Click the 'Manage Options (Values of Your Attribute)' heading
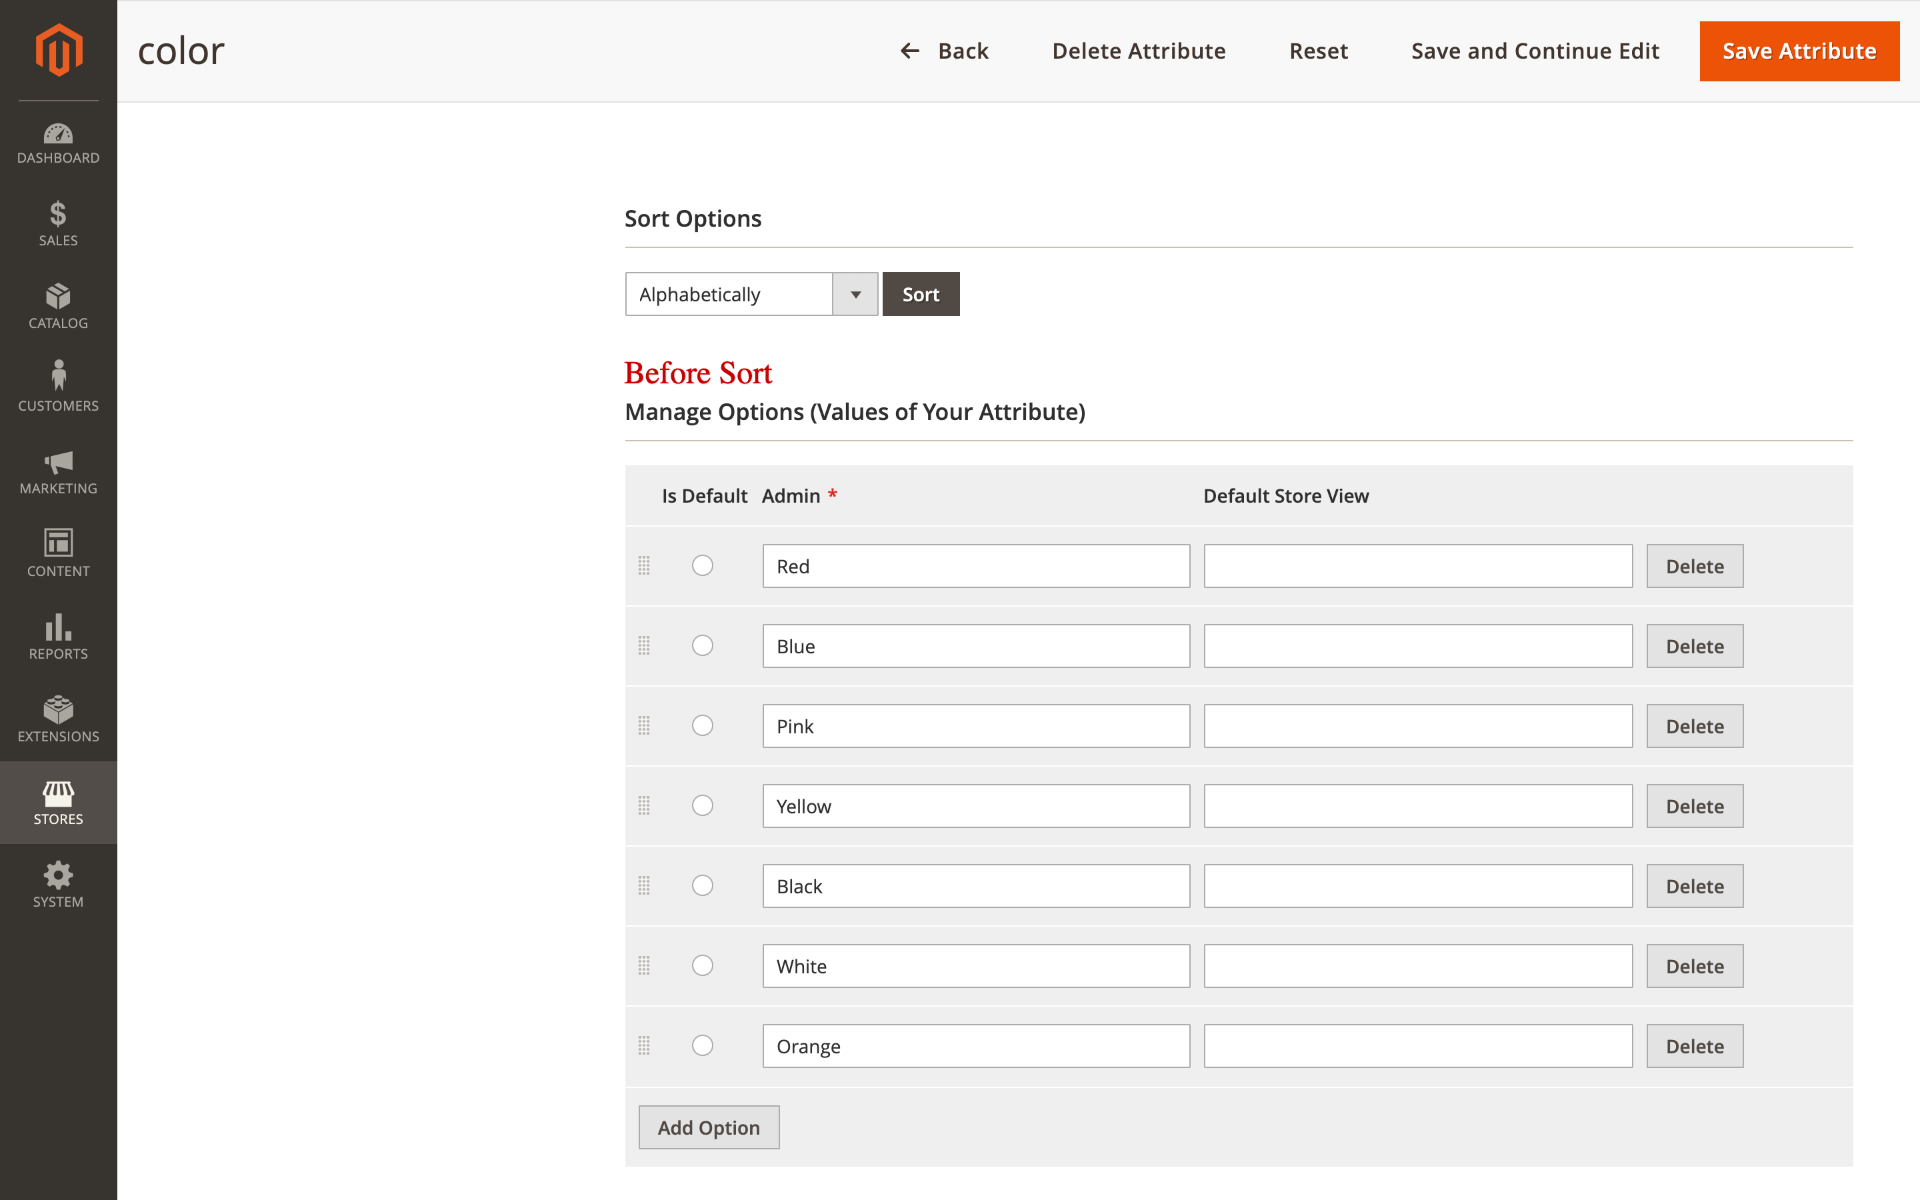The image size is (1920, 1200). tap(855, 412)
